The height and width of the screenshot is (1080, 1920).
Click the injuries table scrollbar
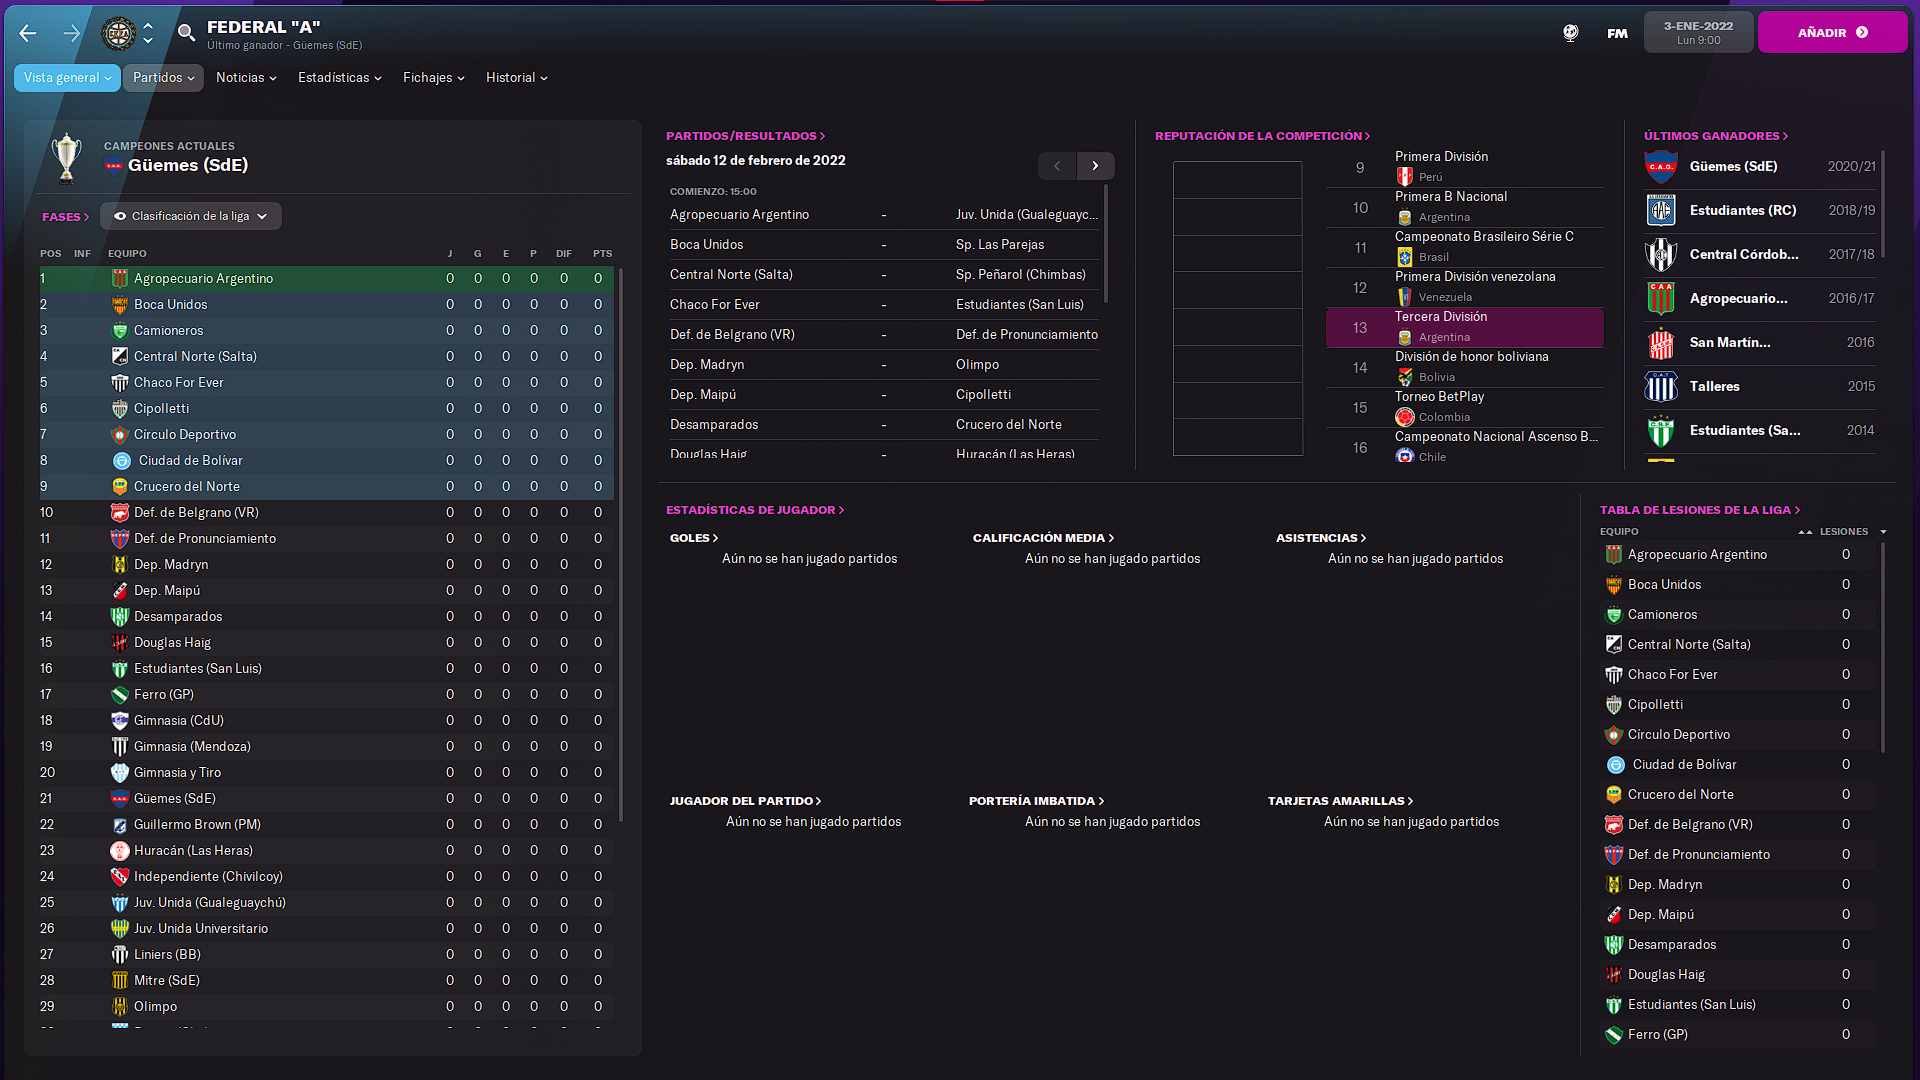1883,648
